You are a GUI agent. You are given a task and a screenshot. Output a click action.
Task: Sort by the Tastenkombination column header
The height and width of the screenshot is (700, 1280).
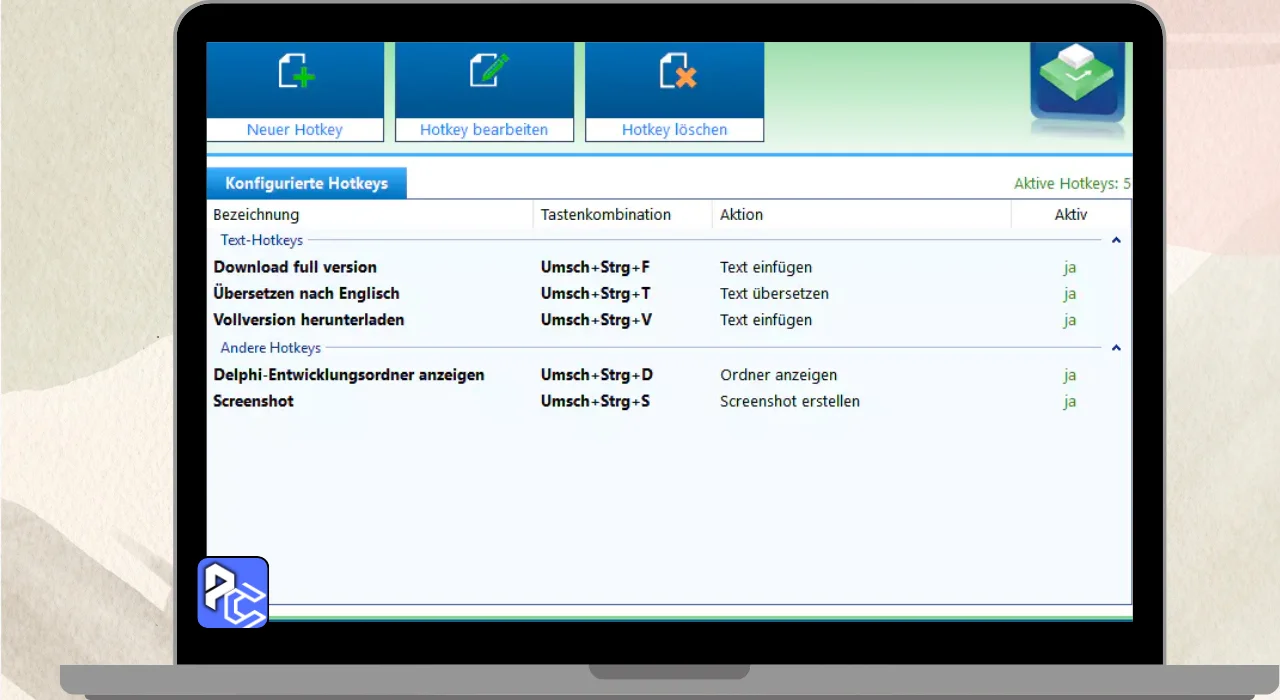(605, 215)
